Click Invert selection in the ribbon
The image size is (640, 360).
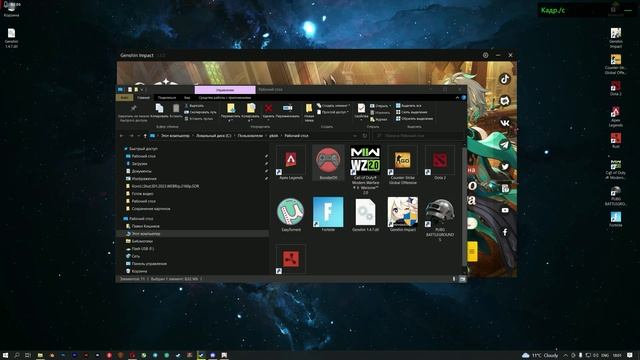(415, 119)
